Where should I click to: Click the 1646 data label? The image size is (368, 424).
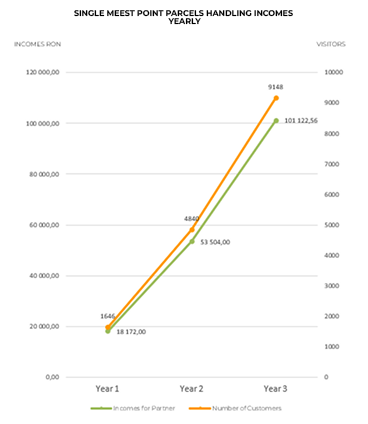click(x=108, y=316)
